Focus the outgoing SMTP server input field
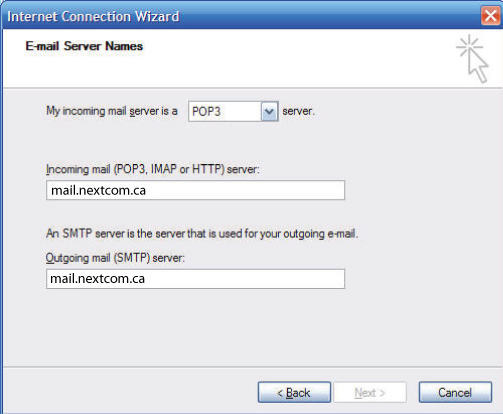 point(195,279)
